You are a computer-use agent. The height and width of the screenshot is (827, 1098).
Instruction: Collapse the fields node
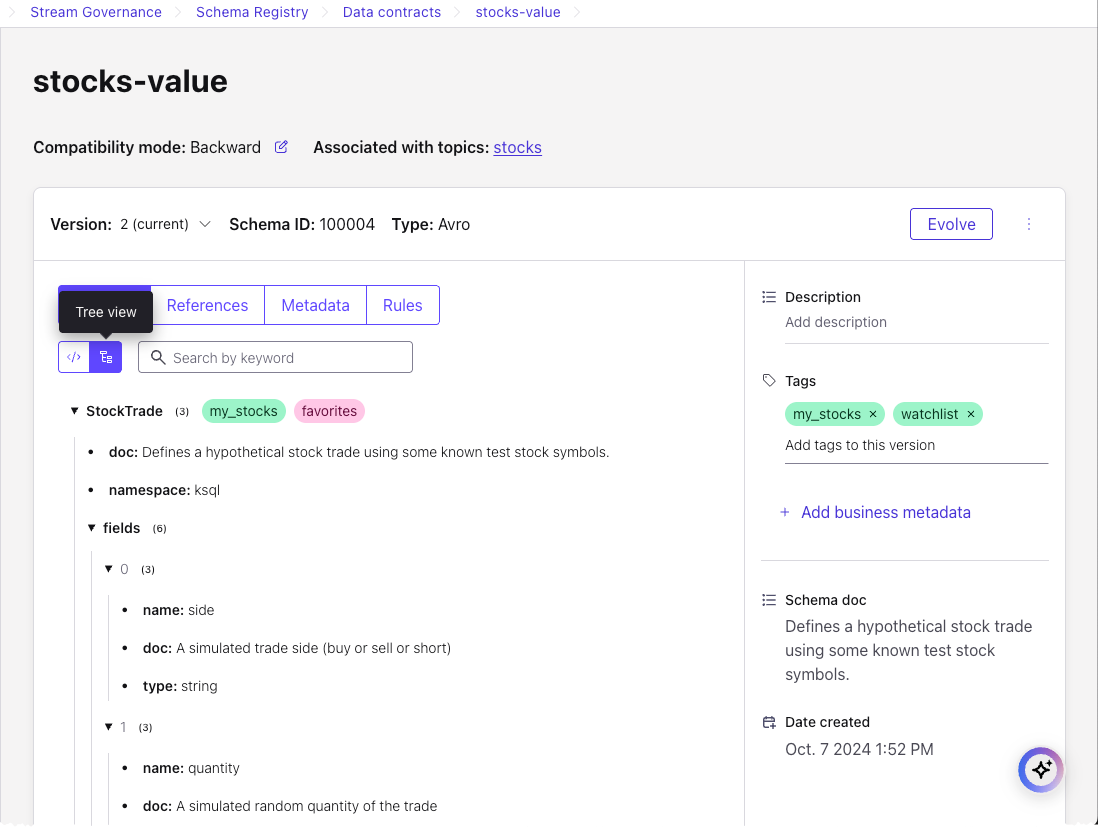click(x=92, y=528)
